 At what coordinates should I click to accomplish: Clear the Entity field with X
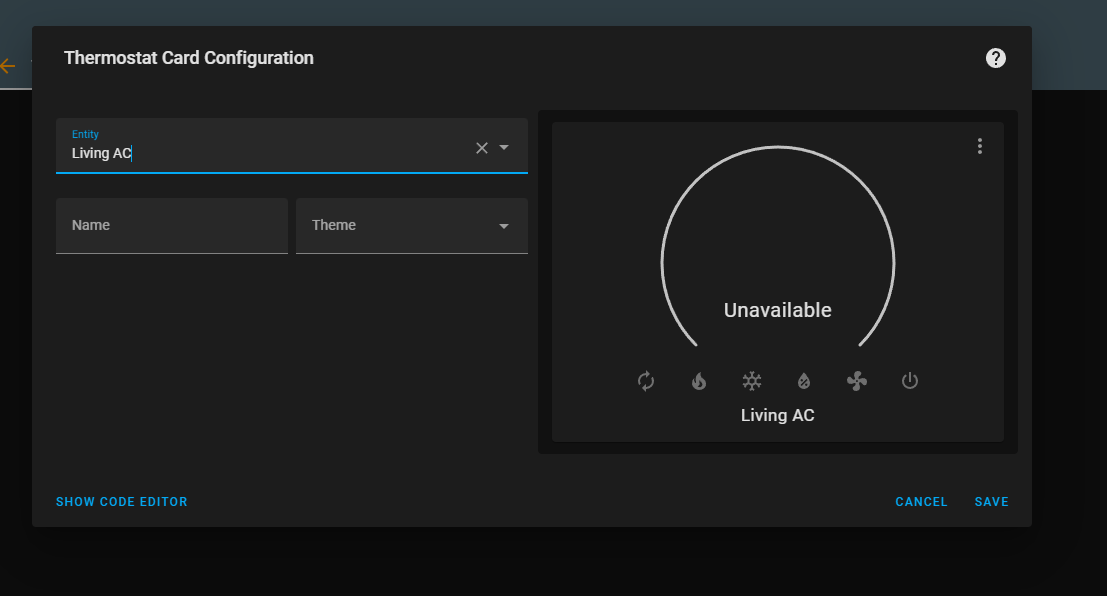(x=481, y=148)
